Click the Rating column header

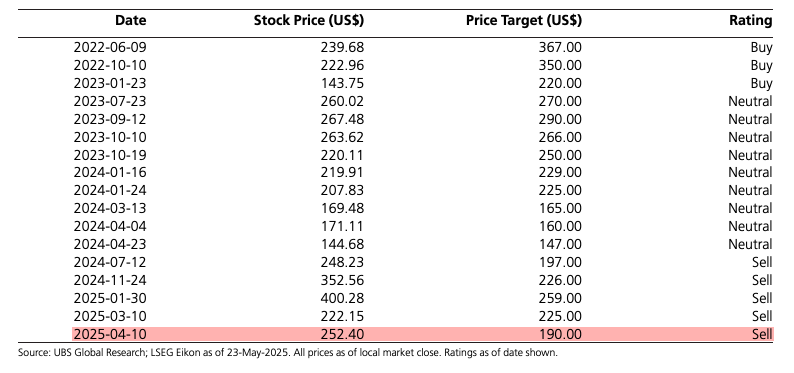750,21
